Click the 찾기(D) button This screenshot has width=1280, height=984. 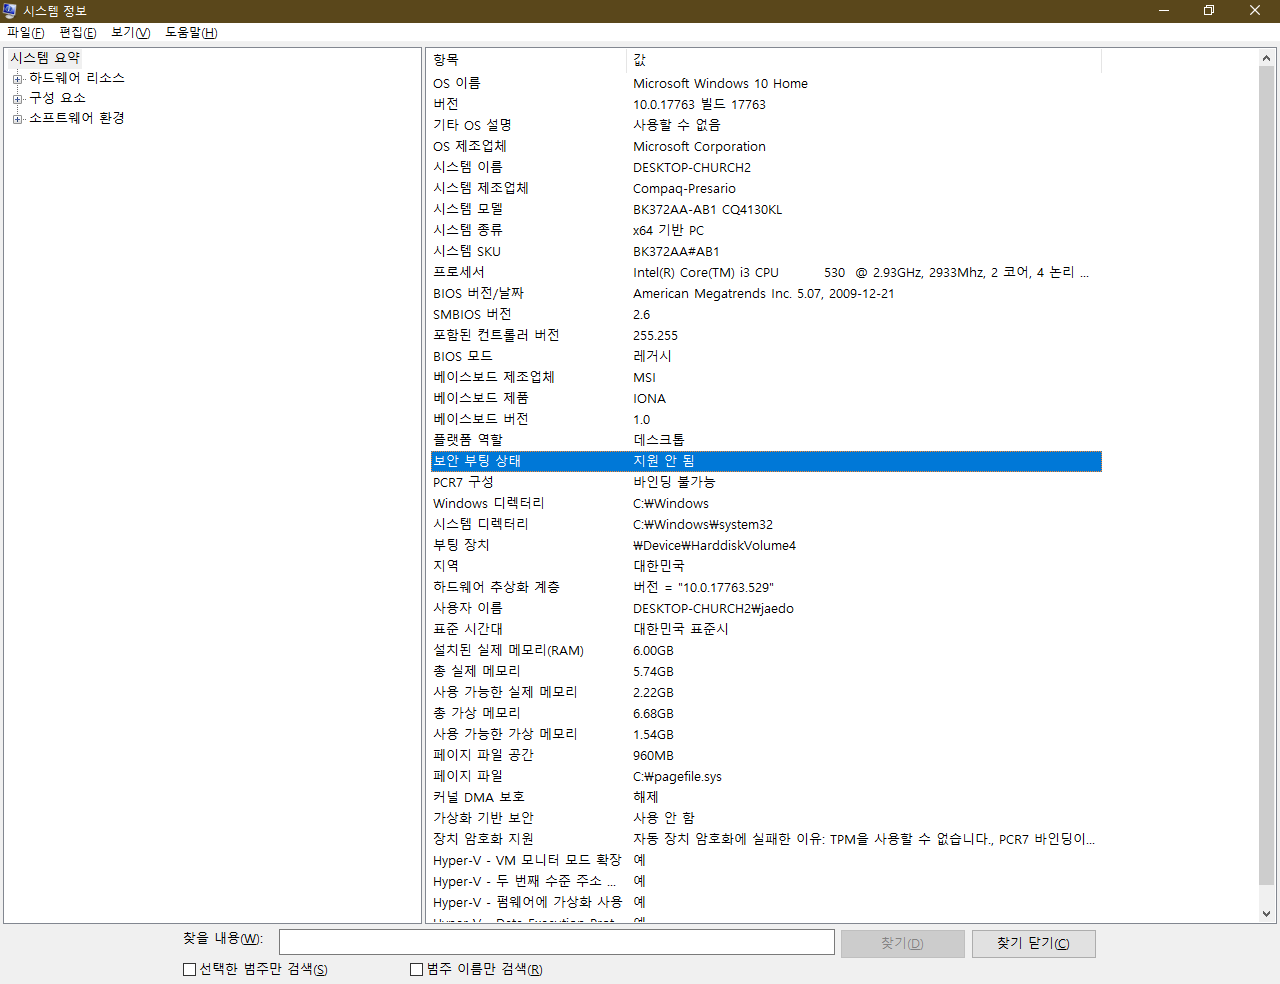click(x=903, y=944)
